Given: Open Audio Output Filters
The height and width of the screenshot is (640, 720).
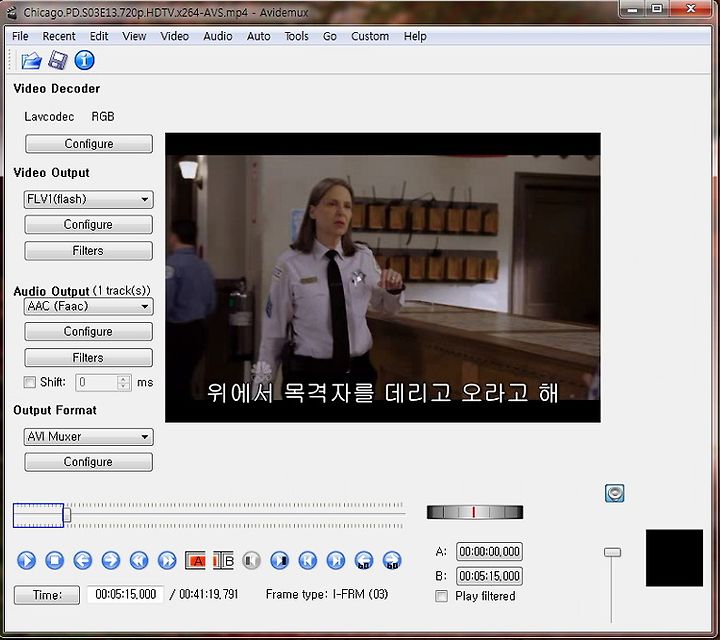Looking at the screenshot, I should (88, 358).
